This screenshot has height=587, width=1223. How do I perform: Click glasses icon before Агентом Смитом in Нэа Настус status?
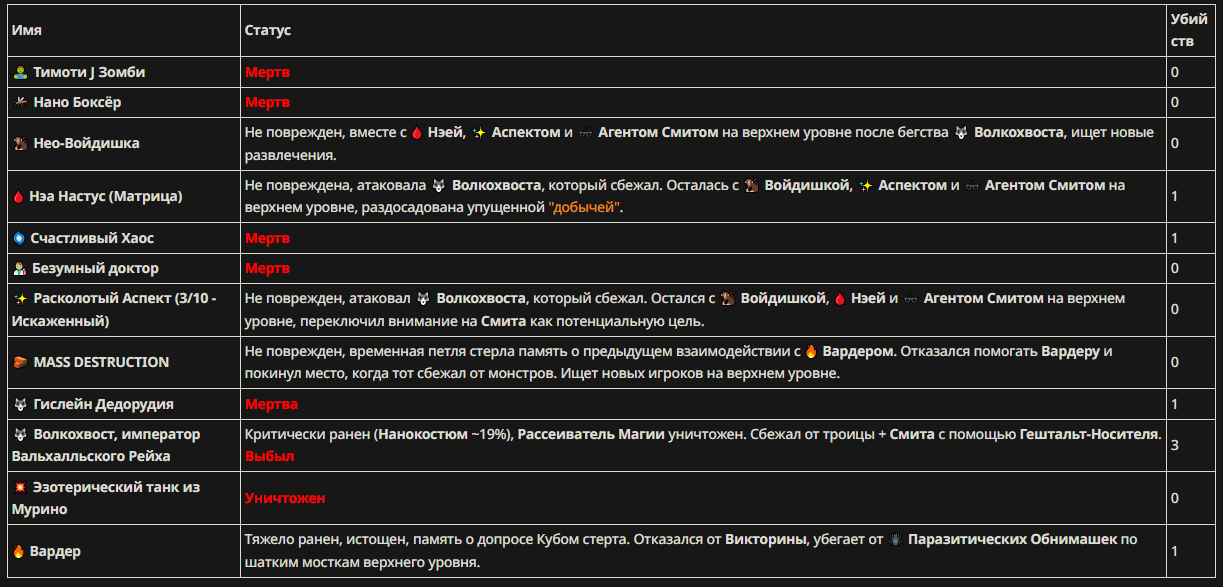[972, 186]
